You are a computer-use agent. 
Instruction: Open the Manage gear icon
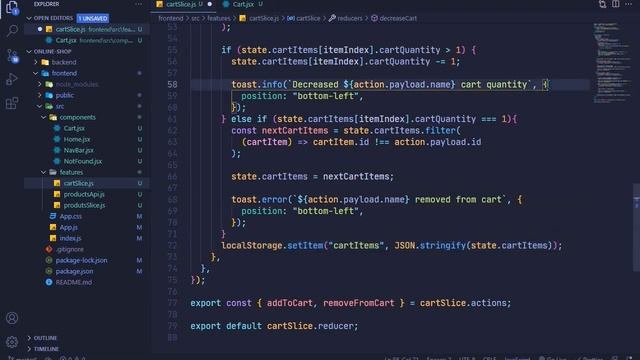12,341
